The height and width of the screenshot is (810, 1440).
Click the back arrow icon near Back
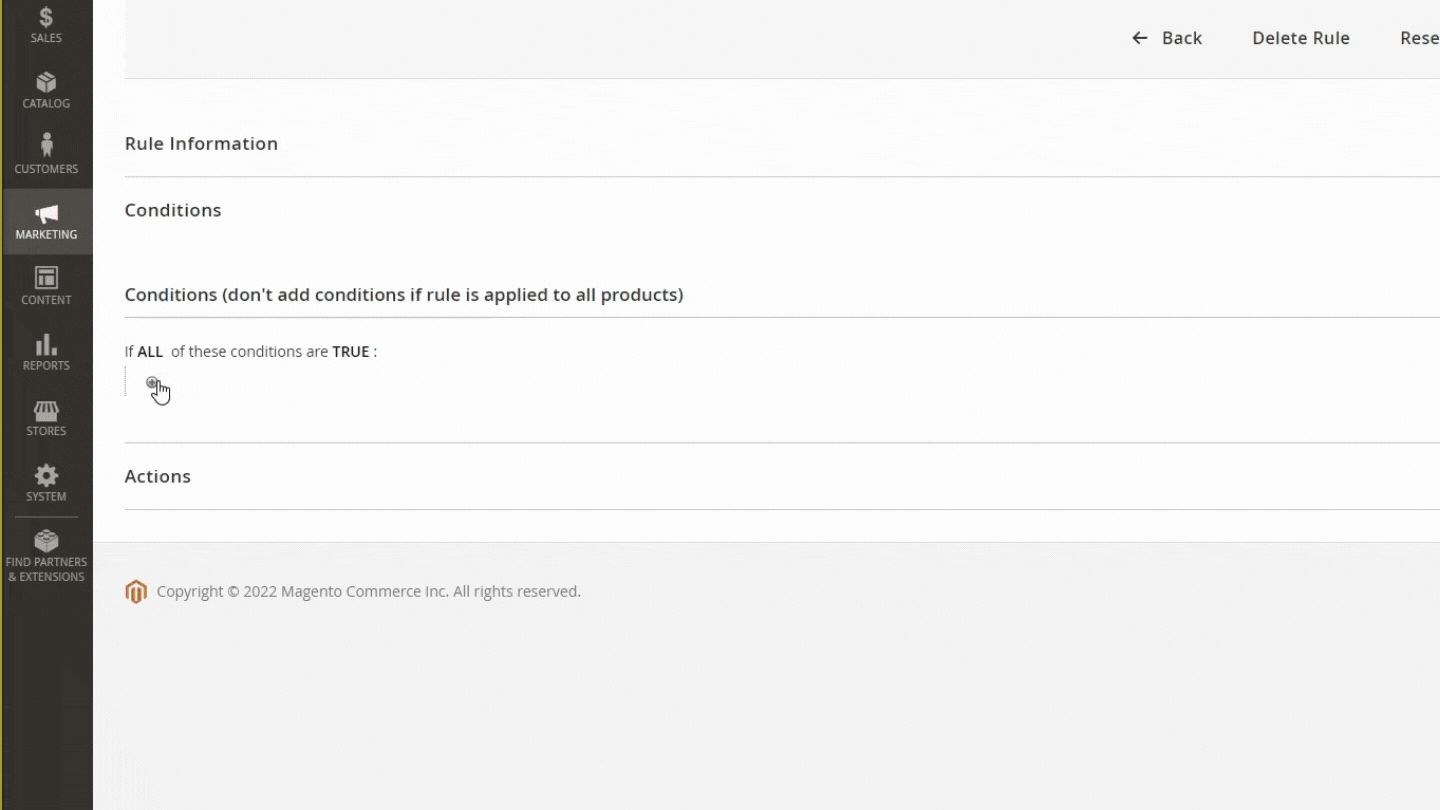[x=1139, y=38]
